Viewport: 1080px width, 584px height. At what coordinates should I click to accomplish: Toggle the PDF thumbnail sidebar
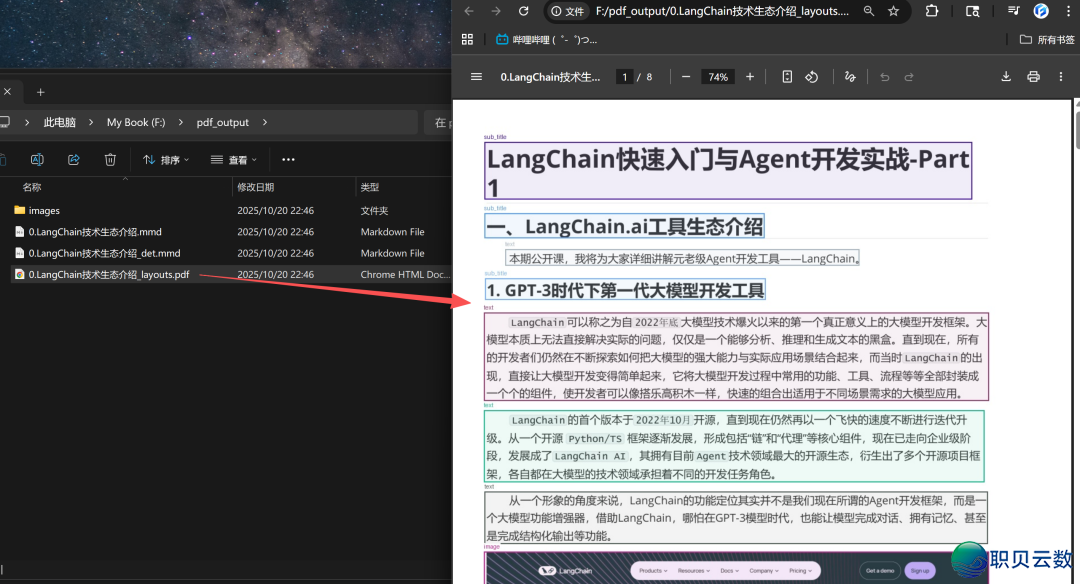(476, 76)
